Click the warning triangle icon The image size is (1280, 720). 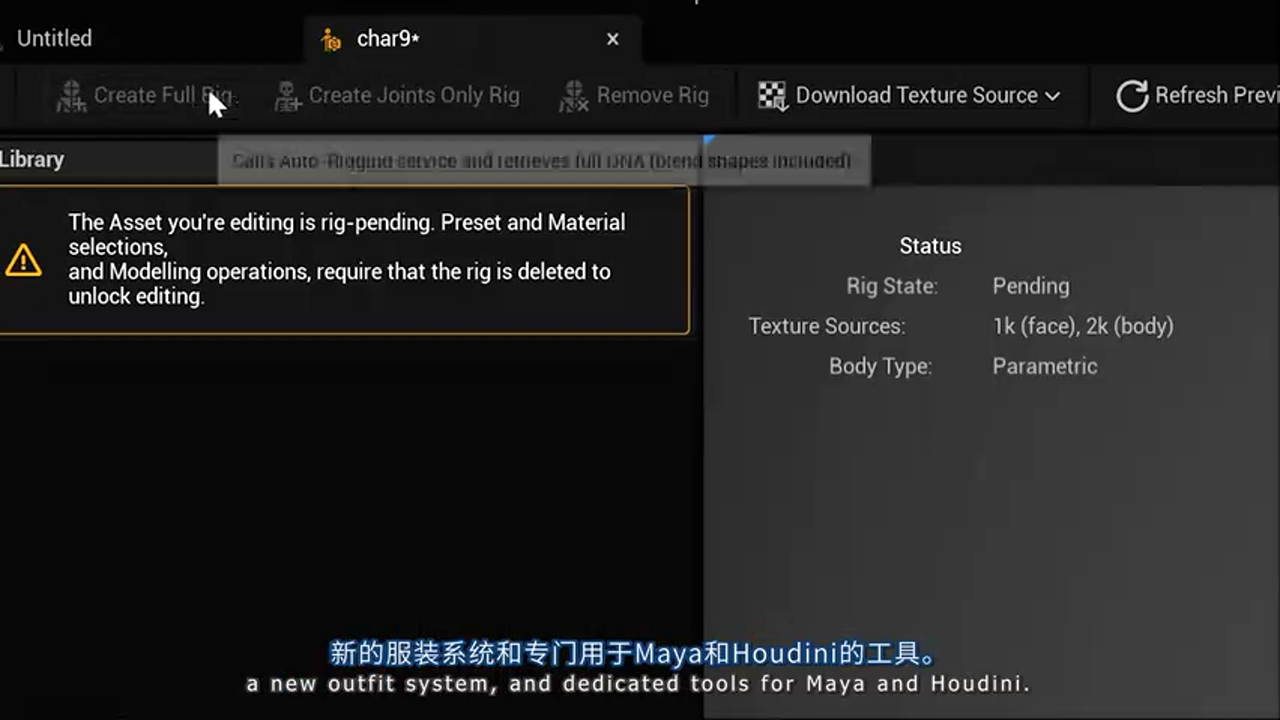click(22, 260)
